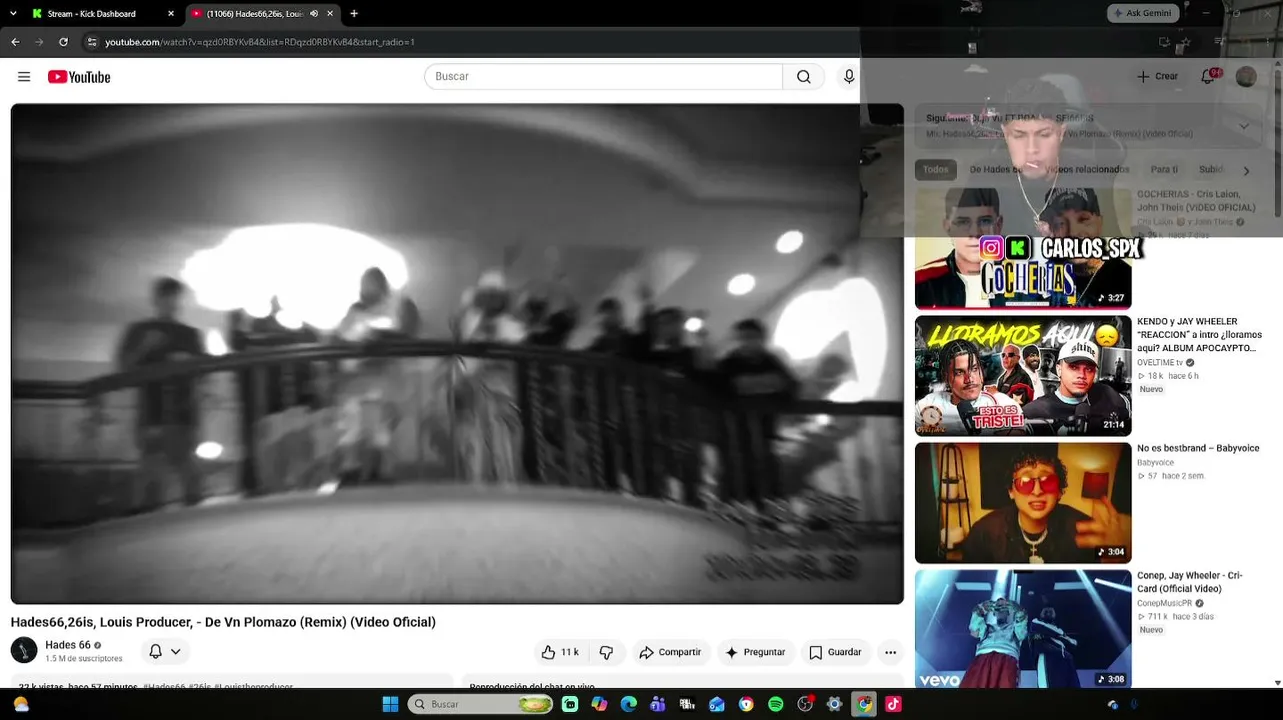Open Microsoft Teams from the taskbar

(658, 704)
